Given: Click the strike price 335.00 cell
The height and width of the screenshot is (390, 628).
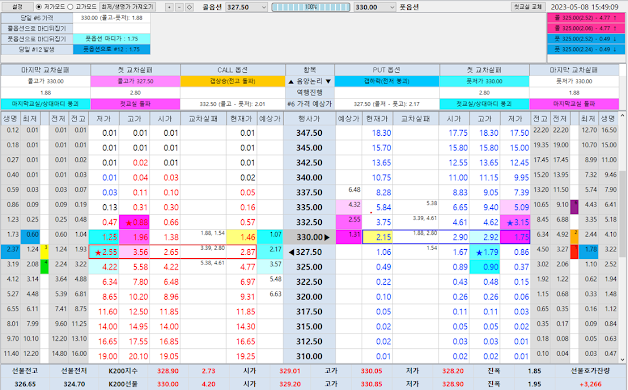Looking at the screenshot, I should (x=310, y=207).
